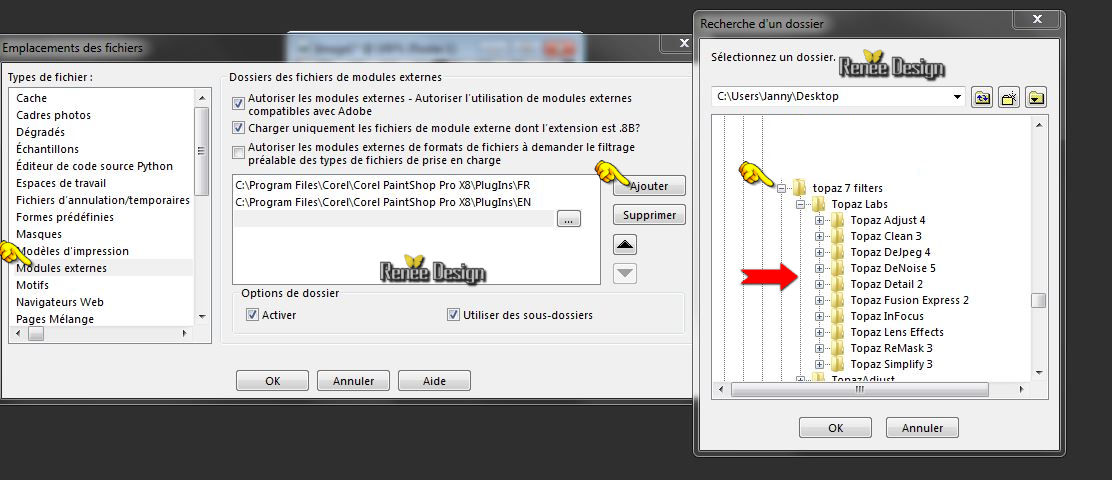Select the Topaz Simplify 3 folder
The width and height of the screenshot is (1112, 480).
[x=891, y=364]
